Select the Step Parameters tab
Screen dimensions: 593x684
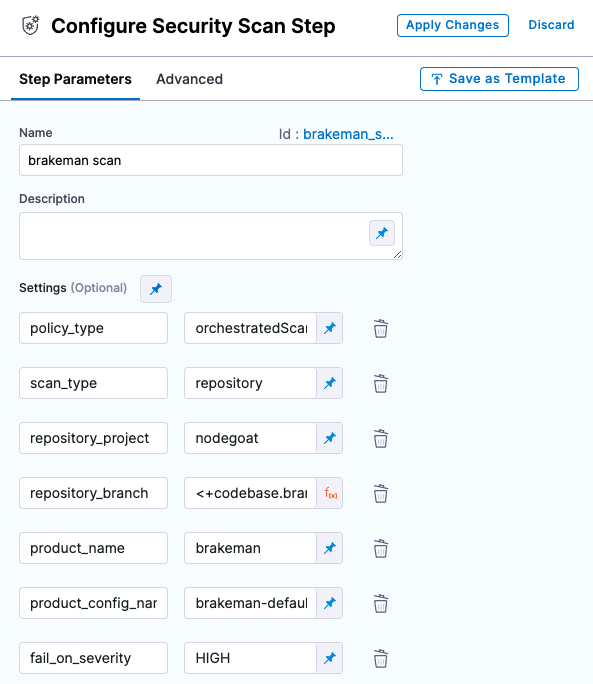pyautogui.click(x=75, y=79)
